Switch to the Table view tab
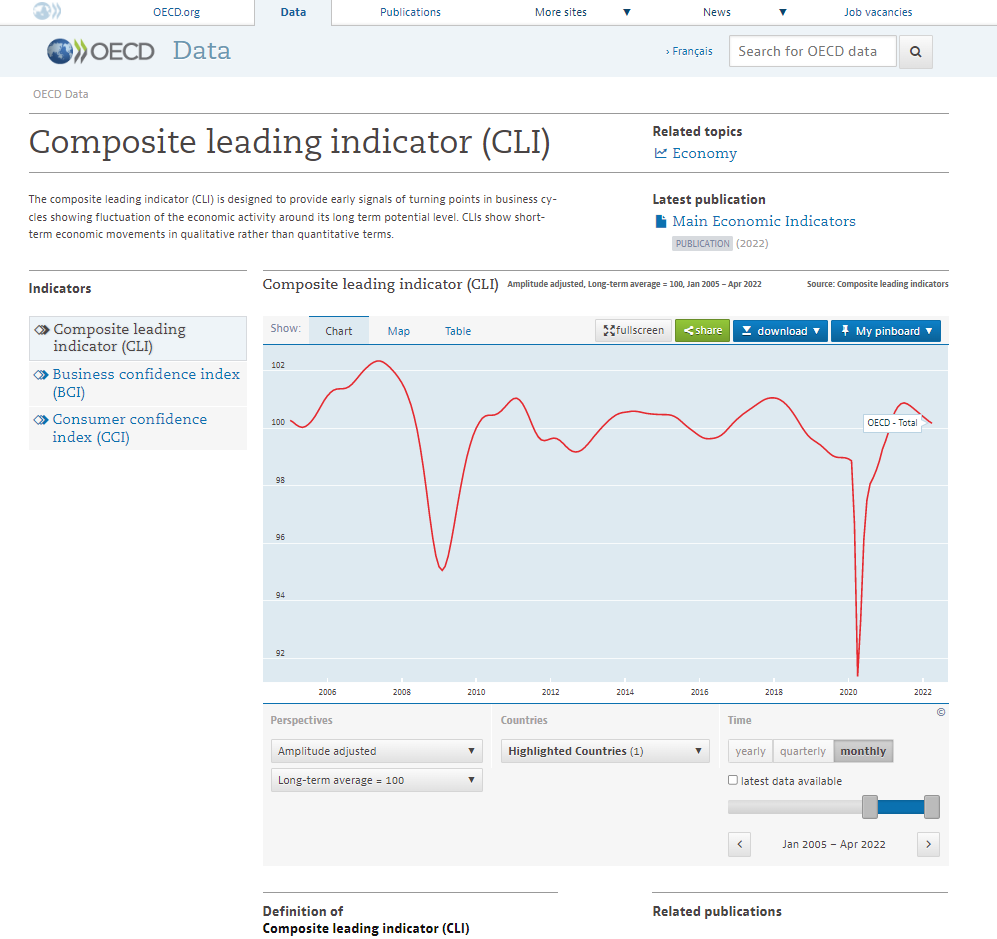 click(458, 330)
